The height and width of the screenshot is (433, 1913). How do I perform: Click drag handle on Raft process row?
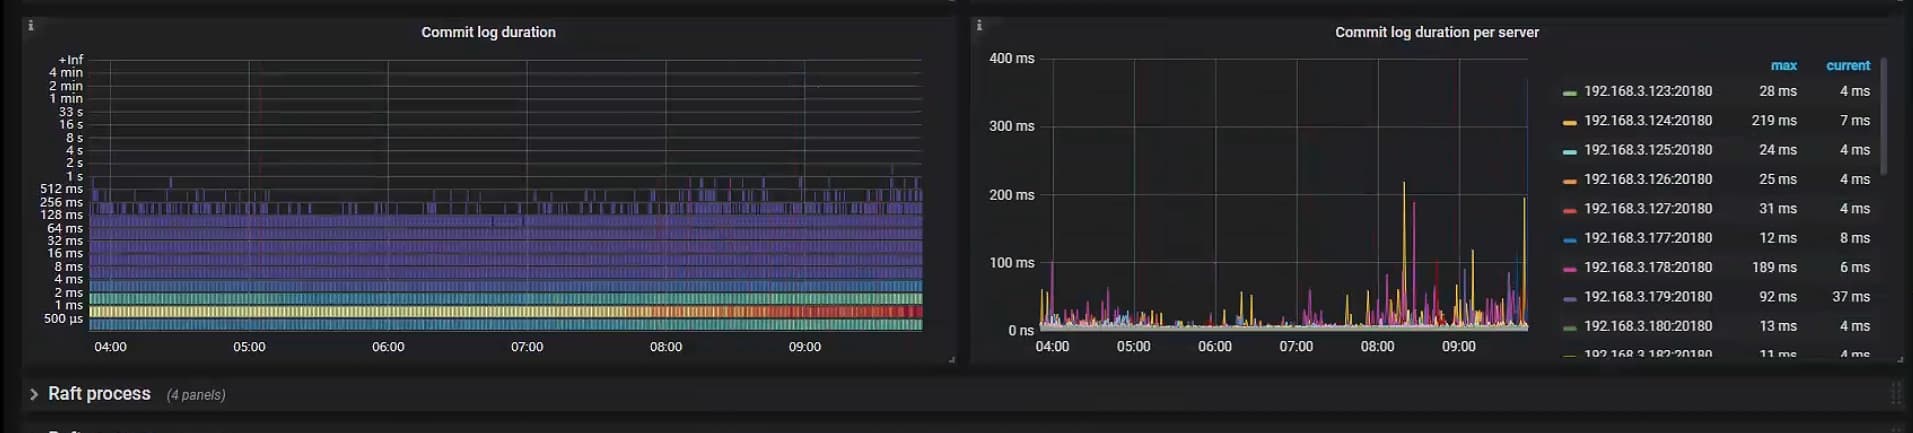pos(1895,394)
